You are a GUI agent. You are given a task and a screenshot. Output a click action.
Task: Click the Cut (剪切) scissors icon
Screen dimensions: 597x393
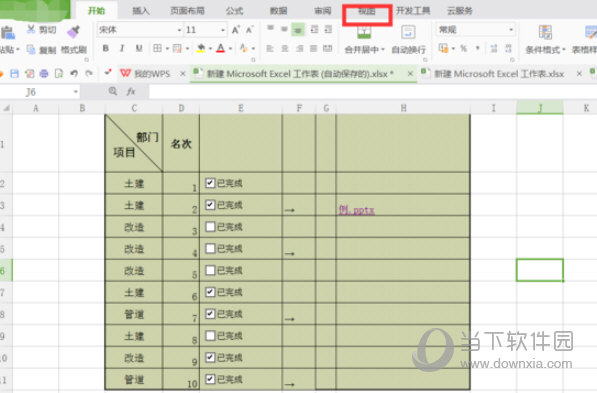pos(31,29)
